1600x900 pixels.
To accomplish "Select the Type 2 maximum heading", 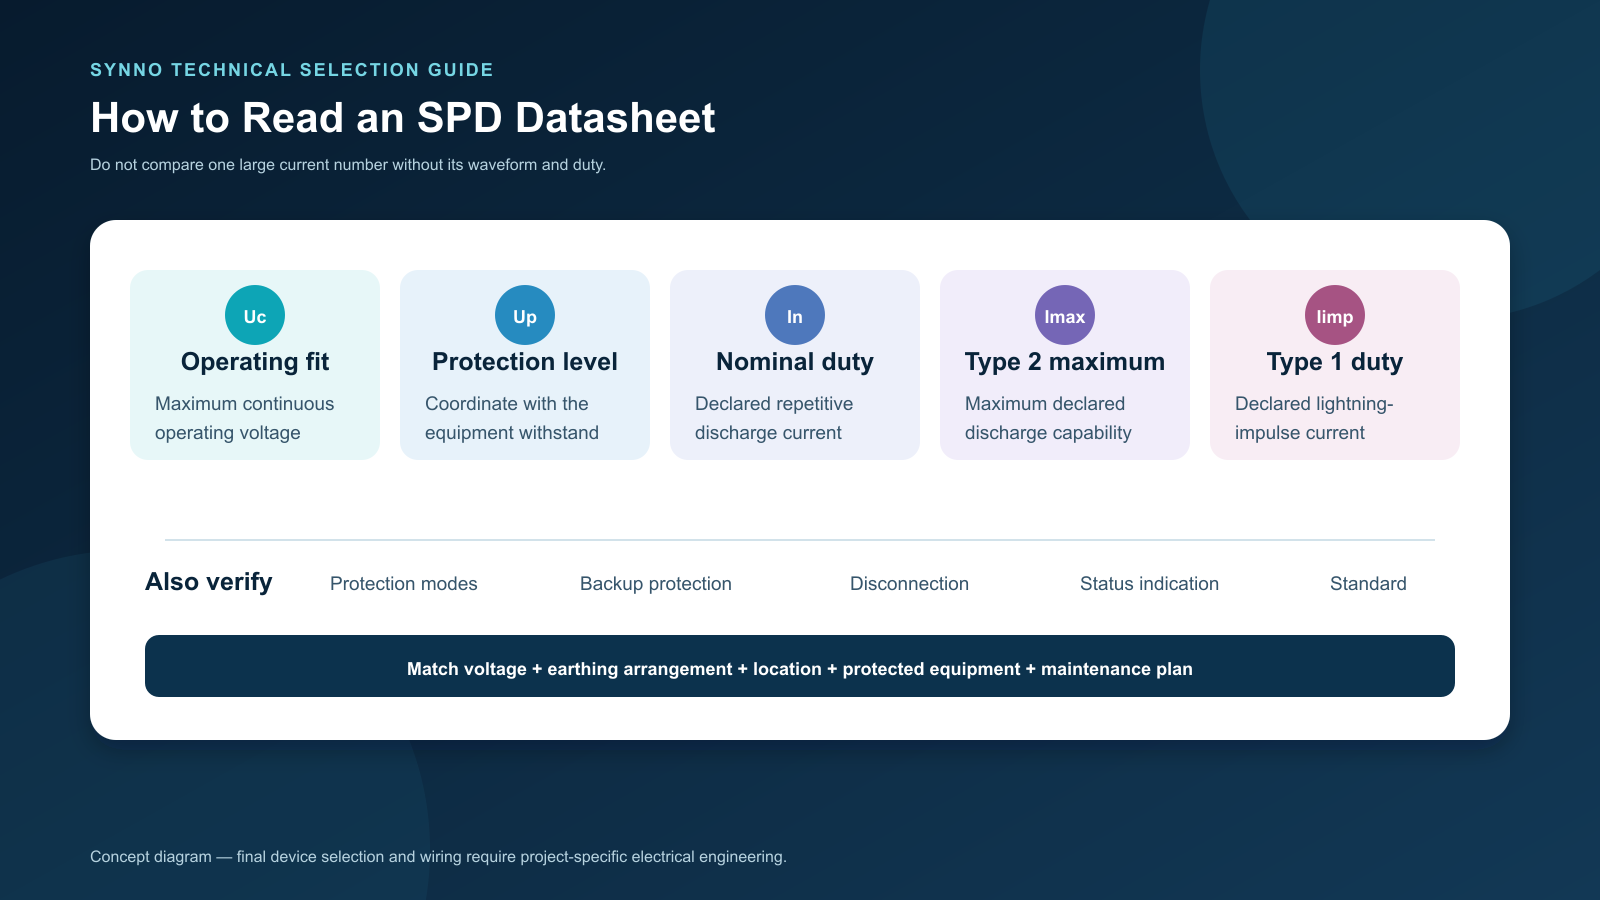I will pos(1065,362).
